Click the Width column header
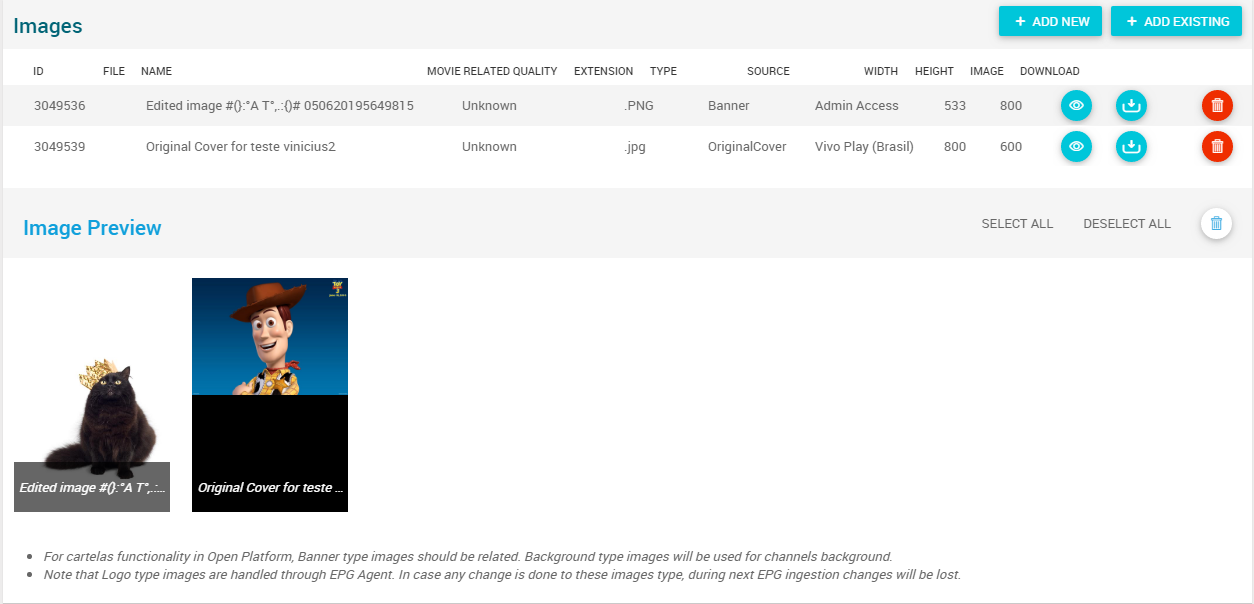1254x604 pixels. [880, 71]
